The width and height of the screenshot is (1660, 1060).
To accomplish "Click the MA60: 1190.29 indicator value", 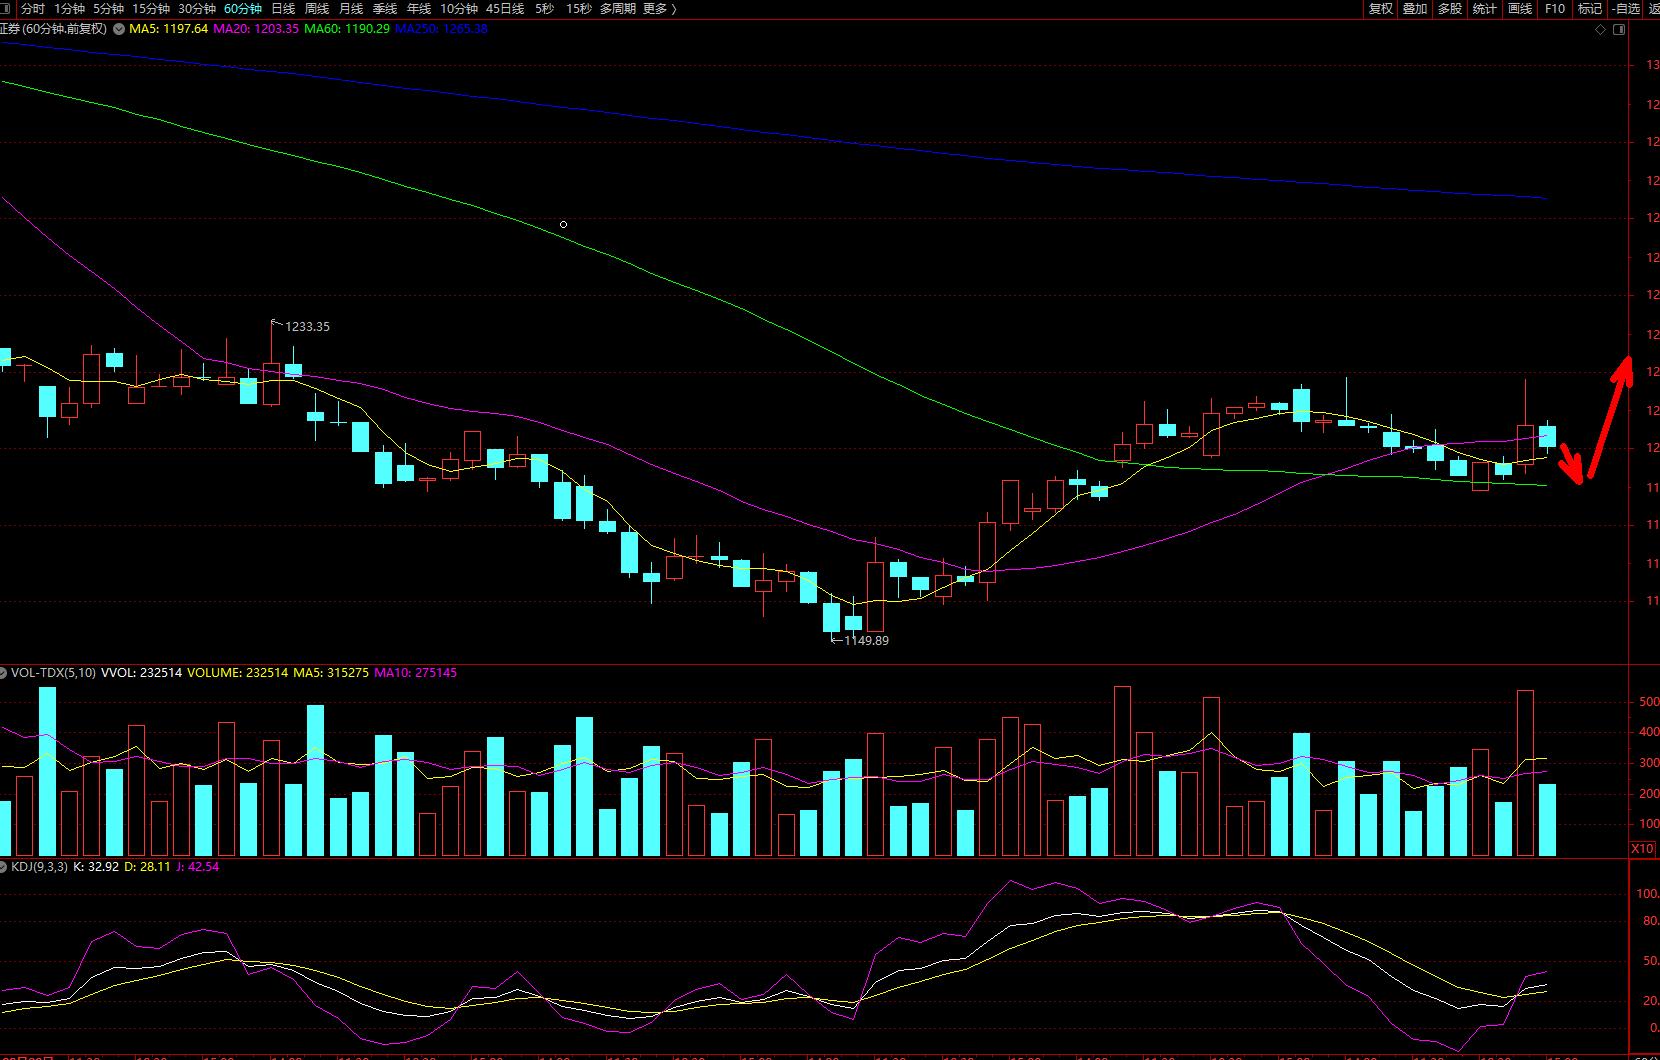I will [x=347, y=29].
